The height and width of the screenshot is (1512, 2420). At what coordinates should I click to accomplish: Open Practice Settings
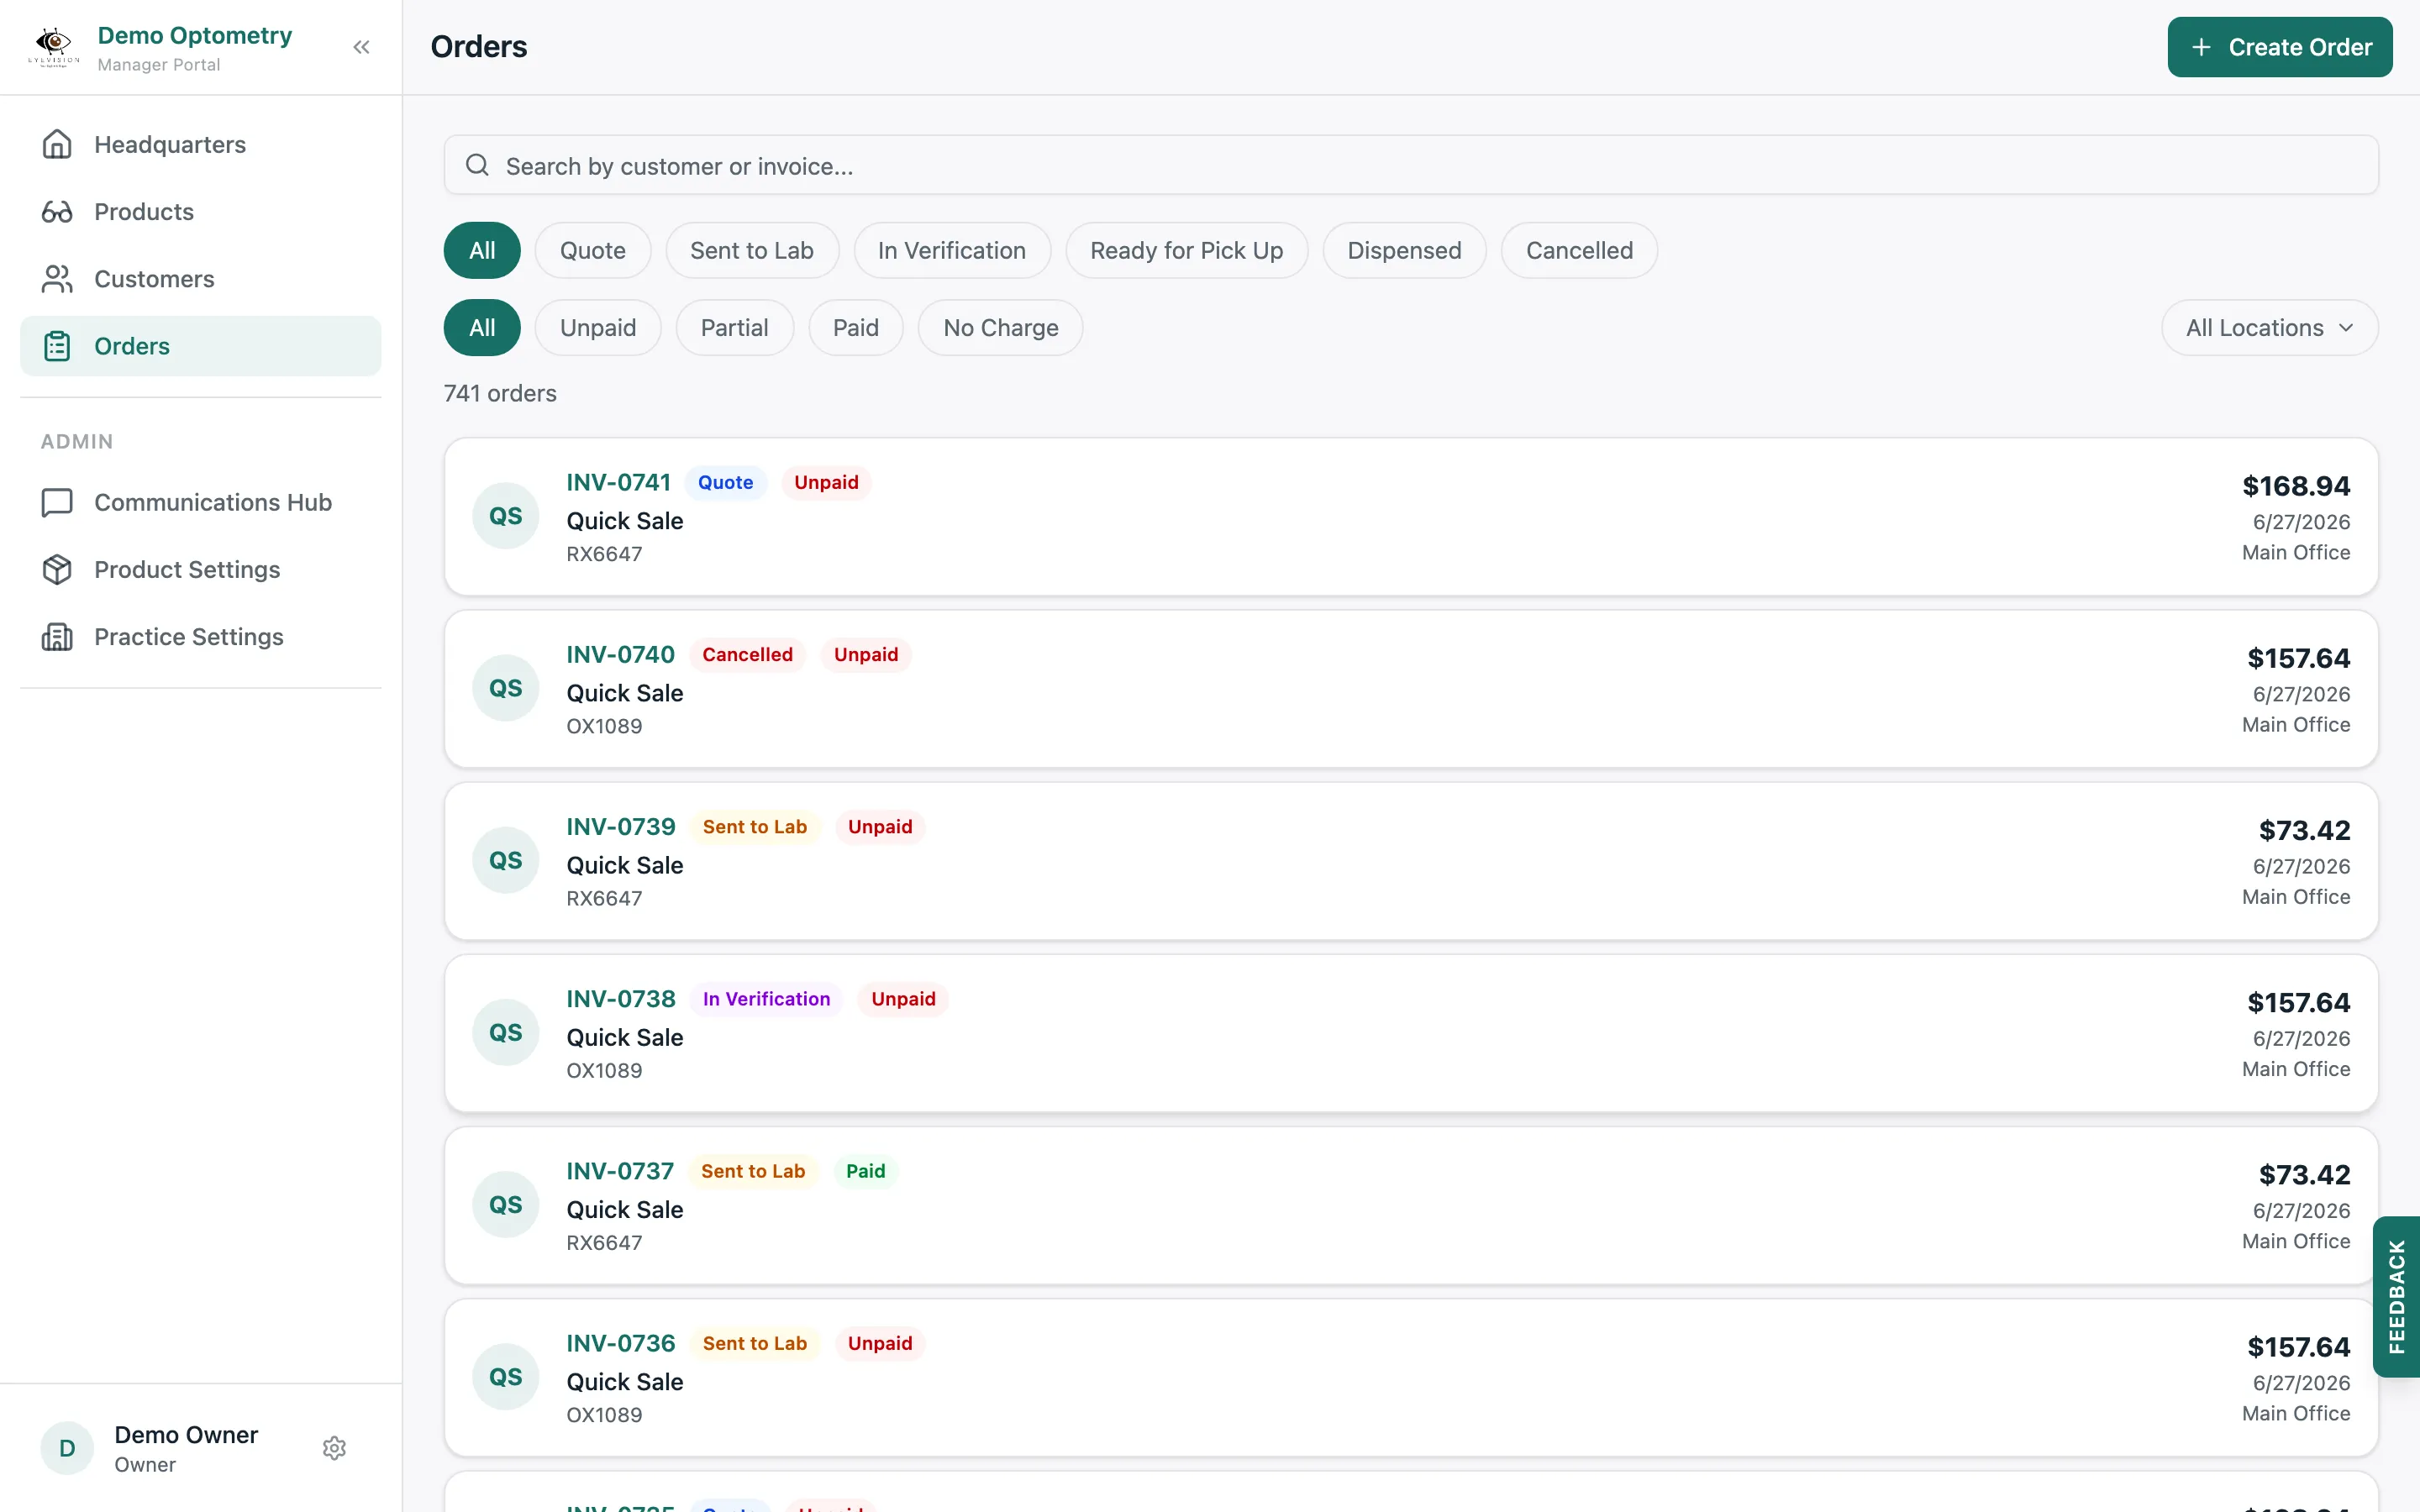pos(200,636)
